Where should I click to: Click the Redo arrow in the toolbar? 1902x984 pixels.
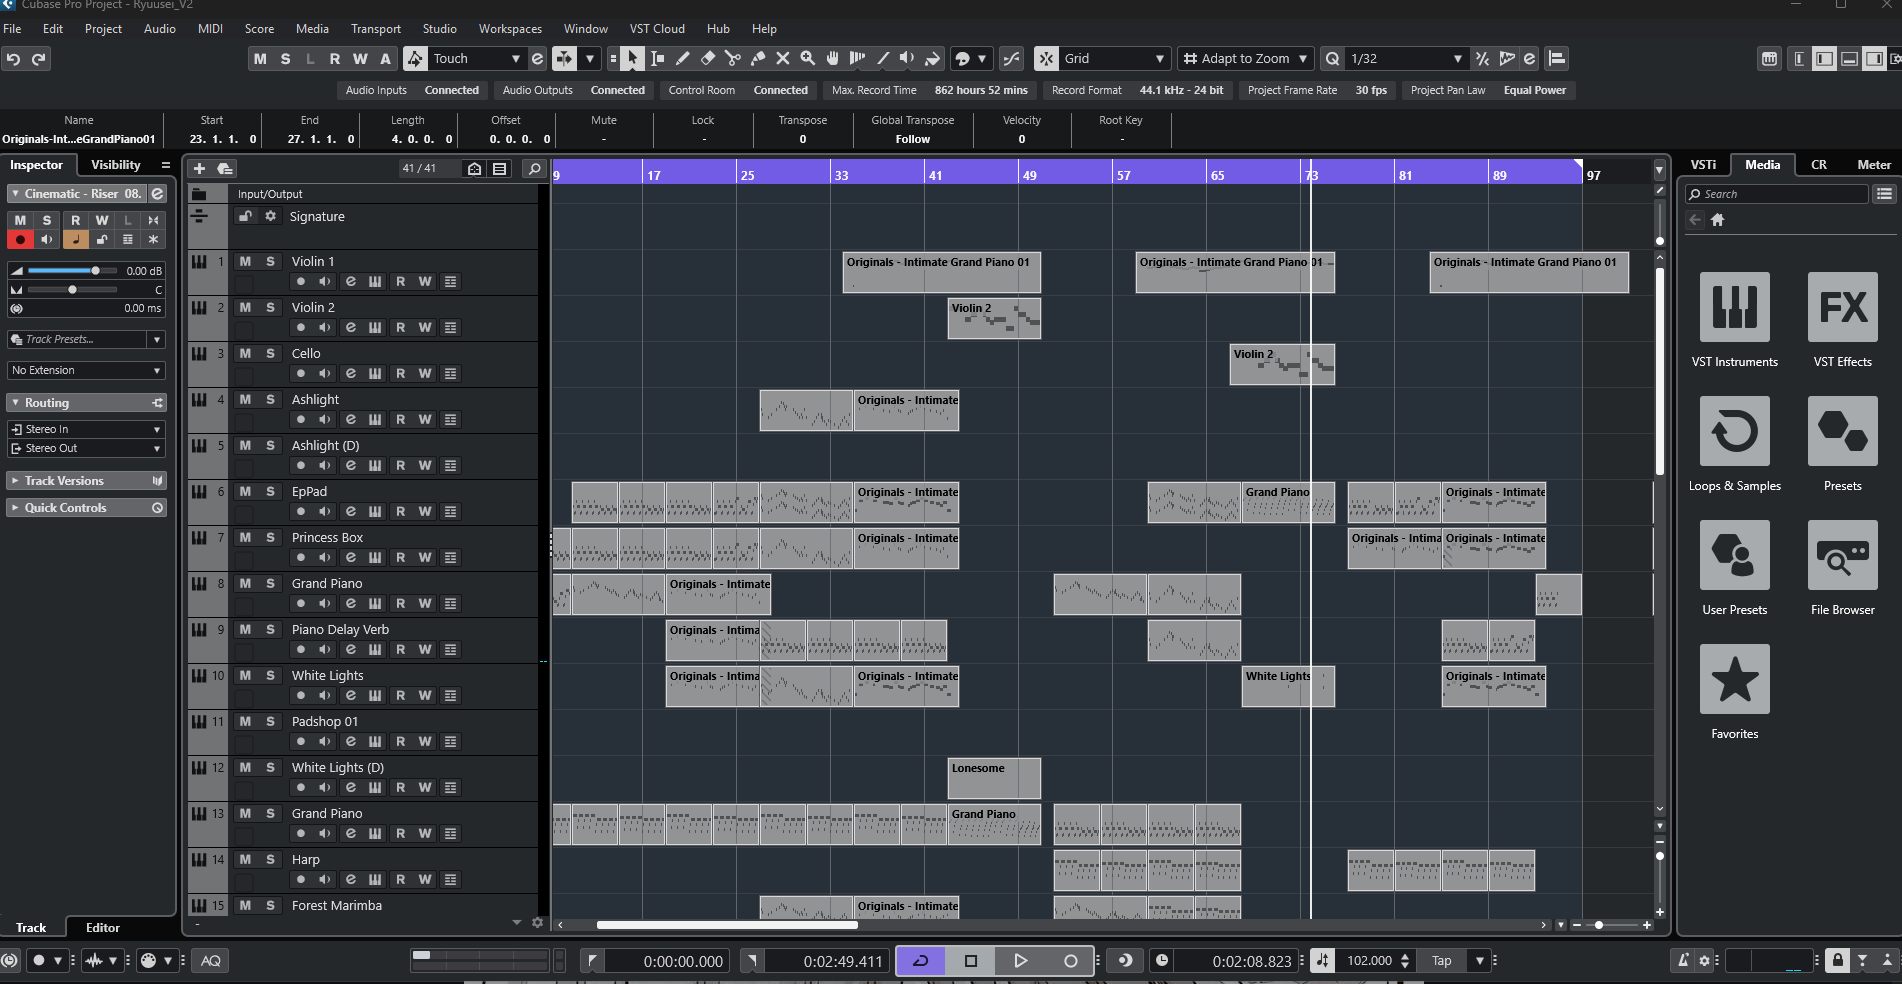[x=39, y=59]
